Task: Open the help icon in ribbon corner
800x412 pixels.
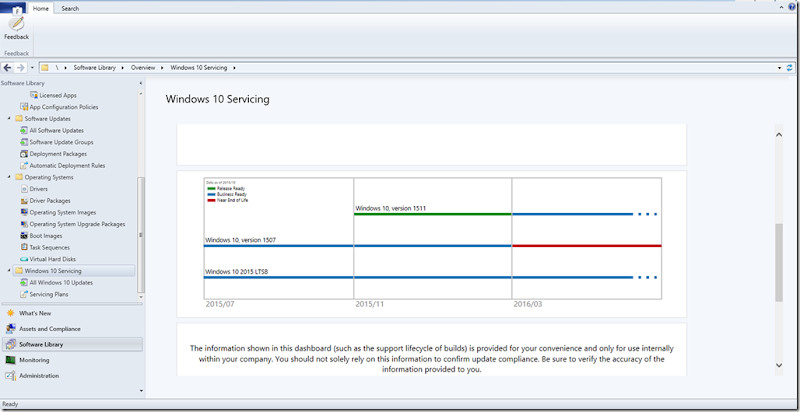Action: [x=791, y=8]
